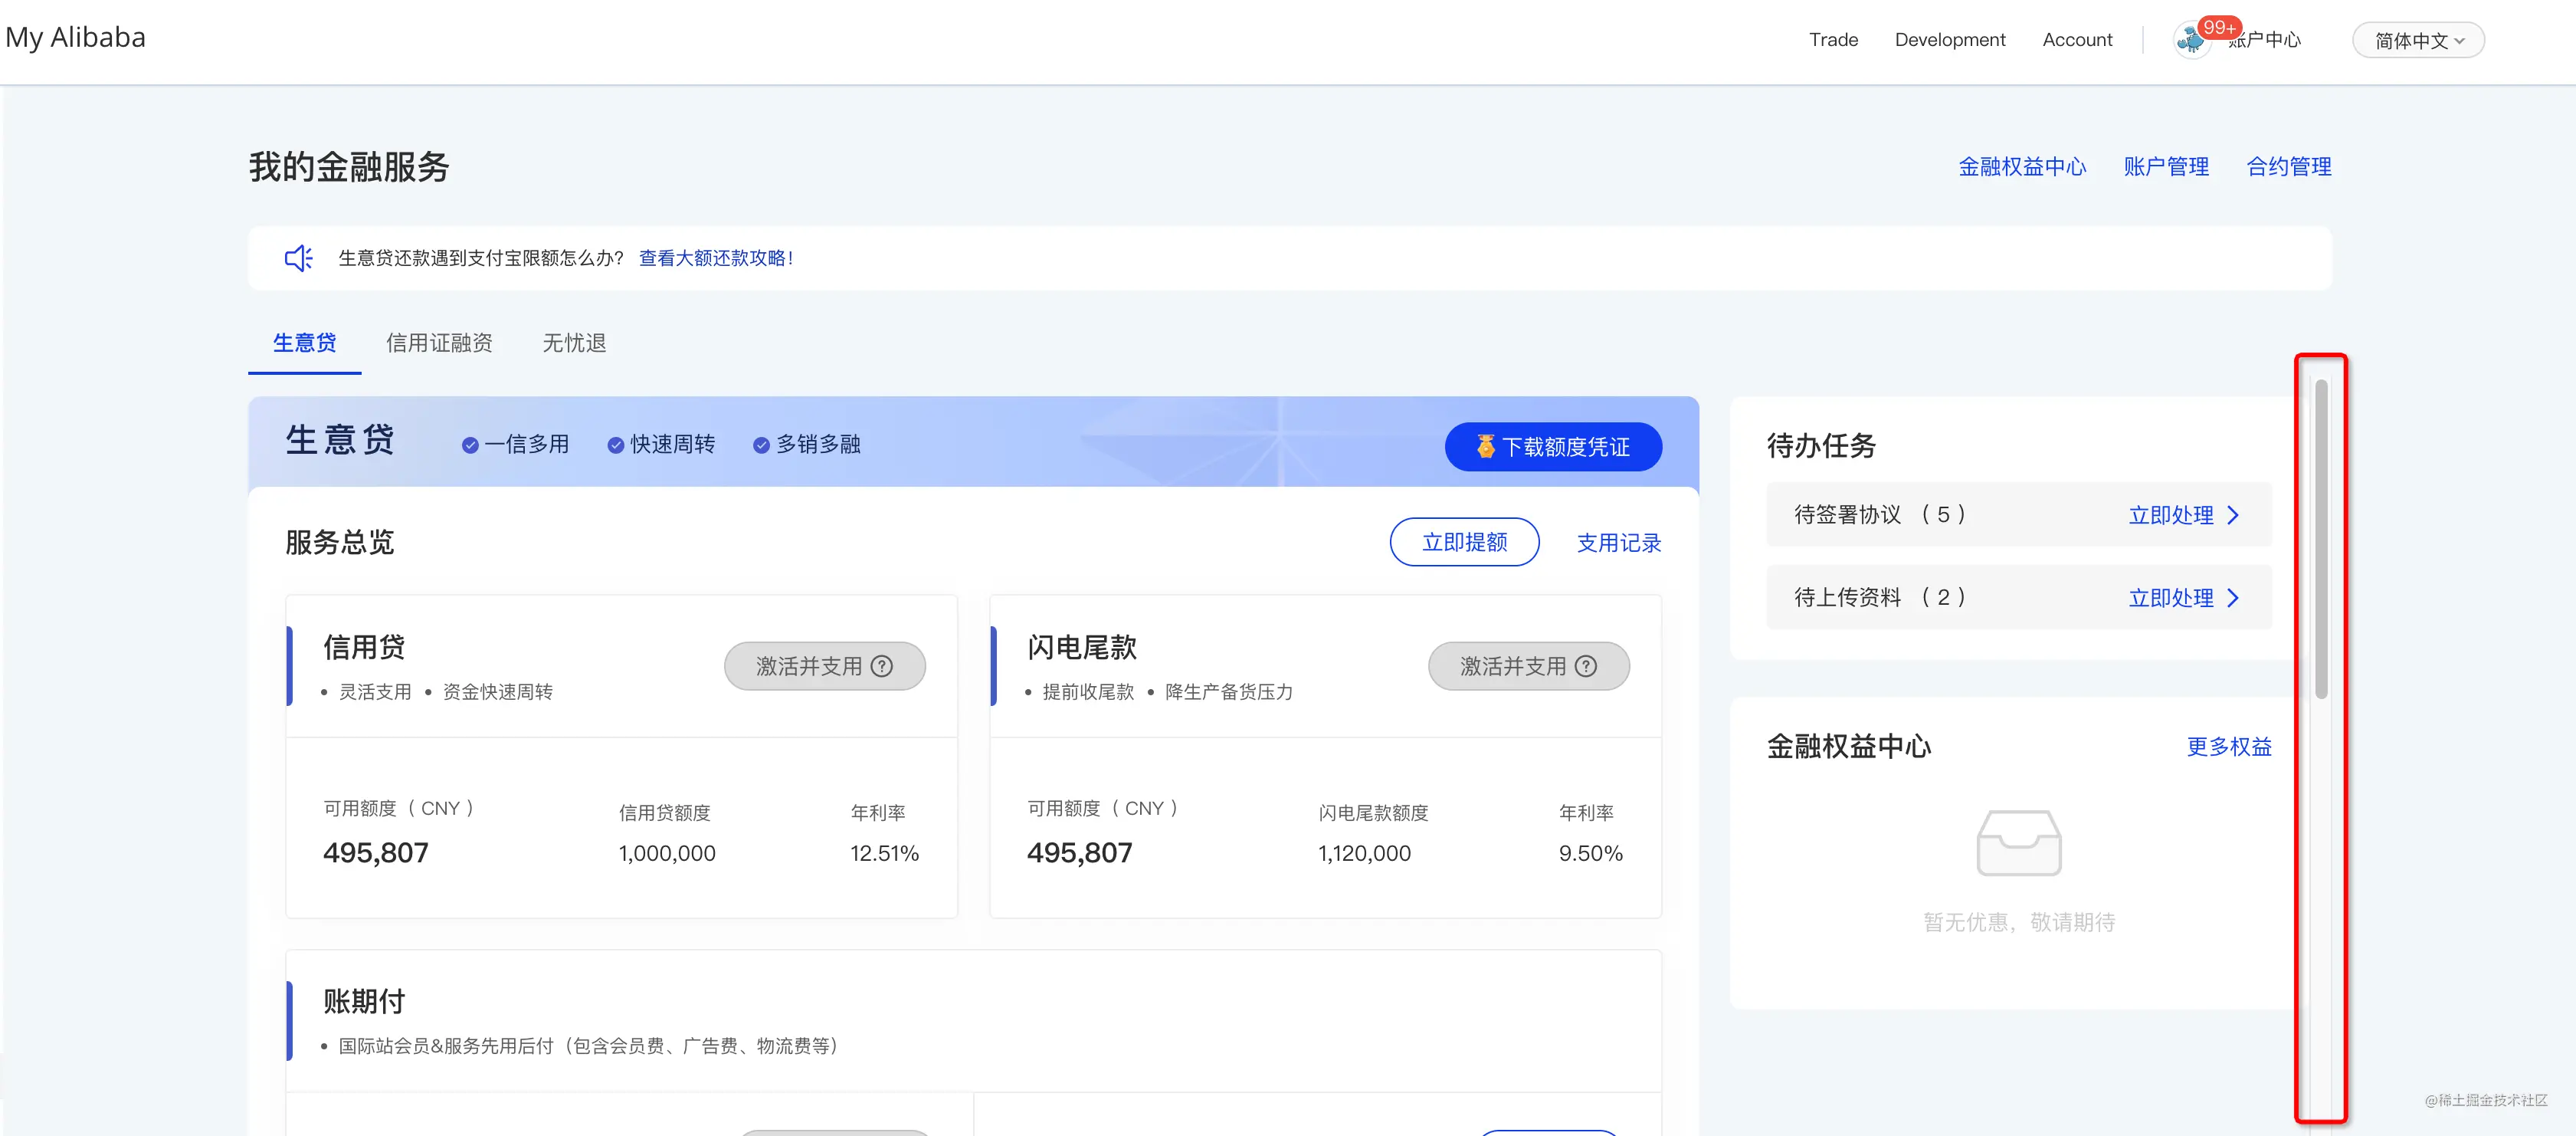Click help icon on 闪电尾款 激活并支用 button
This screenshot has height=1136, width=2576.
tap(1585, 666)
